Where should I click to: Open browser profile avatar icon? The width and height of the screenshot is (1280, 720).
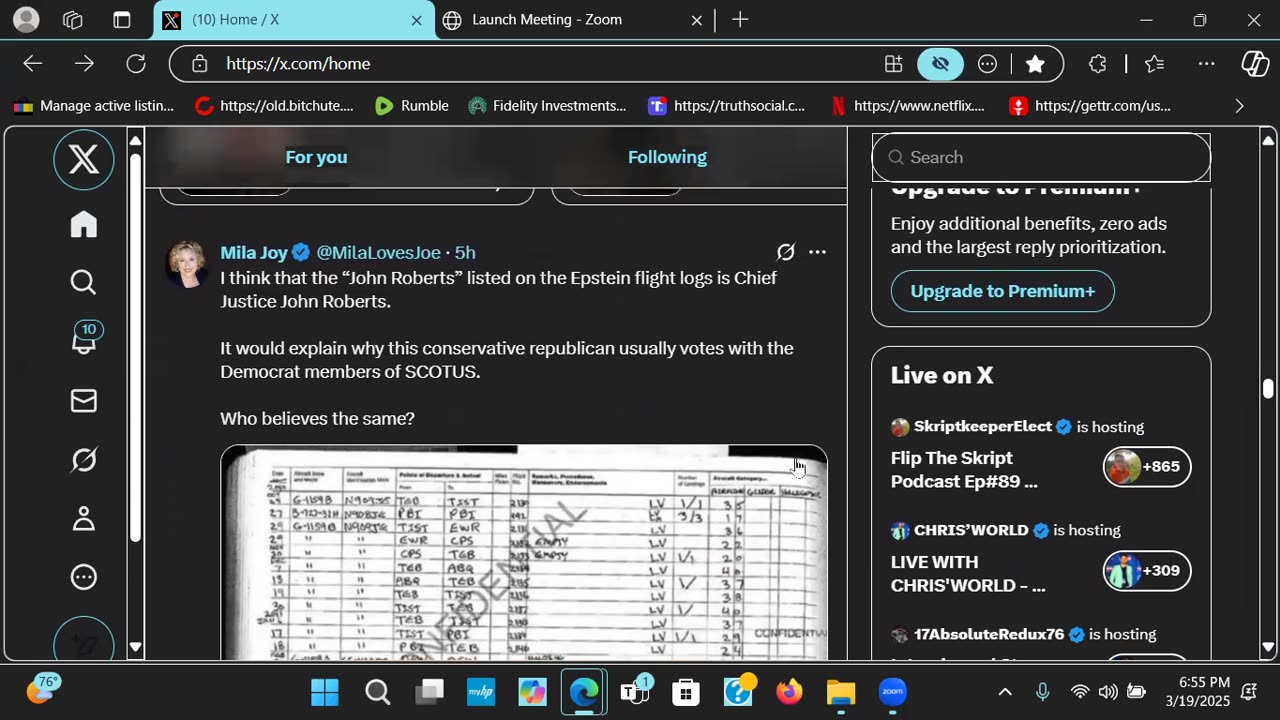[26, 20]
